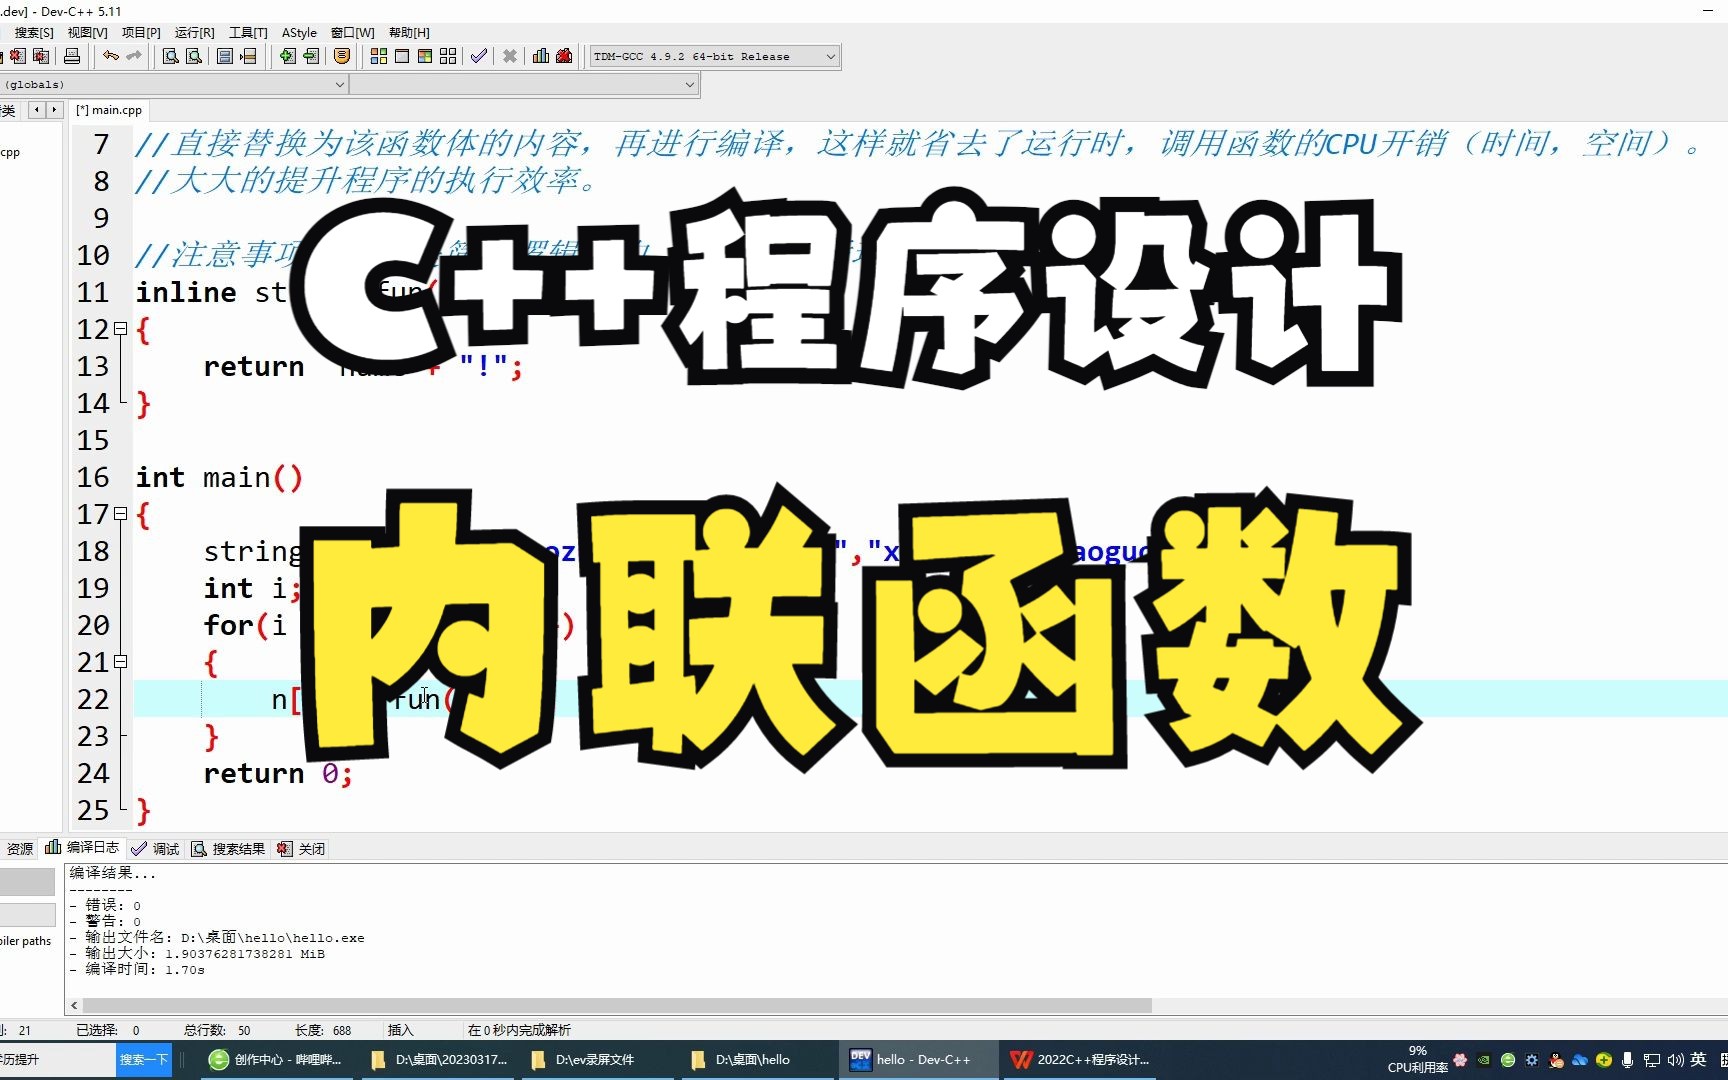Open Replace with the second magnifier icon

click(x=194, y=56)
